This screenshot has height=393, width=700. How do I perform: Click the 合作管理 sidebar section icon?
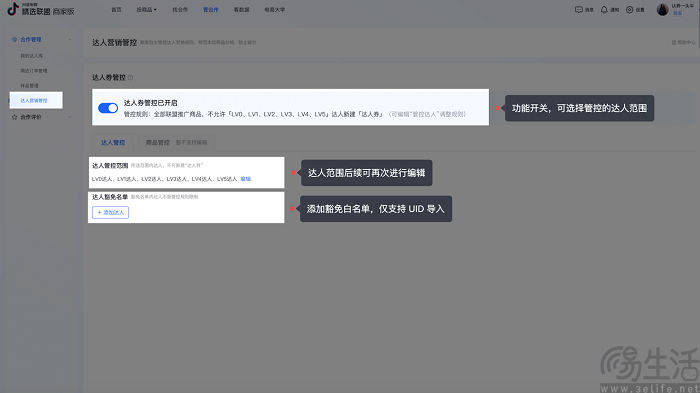[14, 40]
